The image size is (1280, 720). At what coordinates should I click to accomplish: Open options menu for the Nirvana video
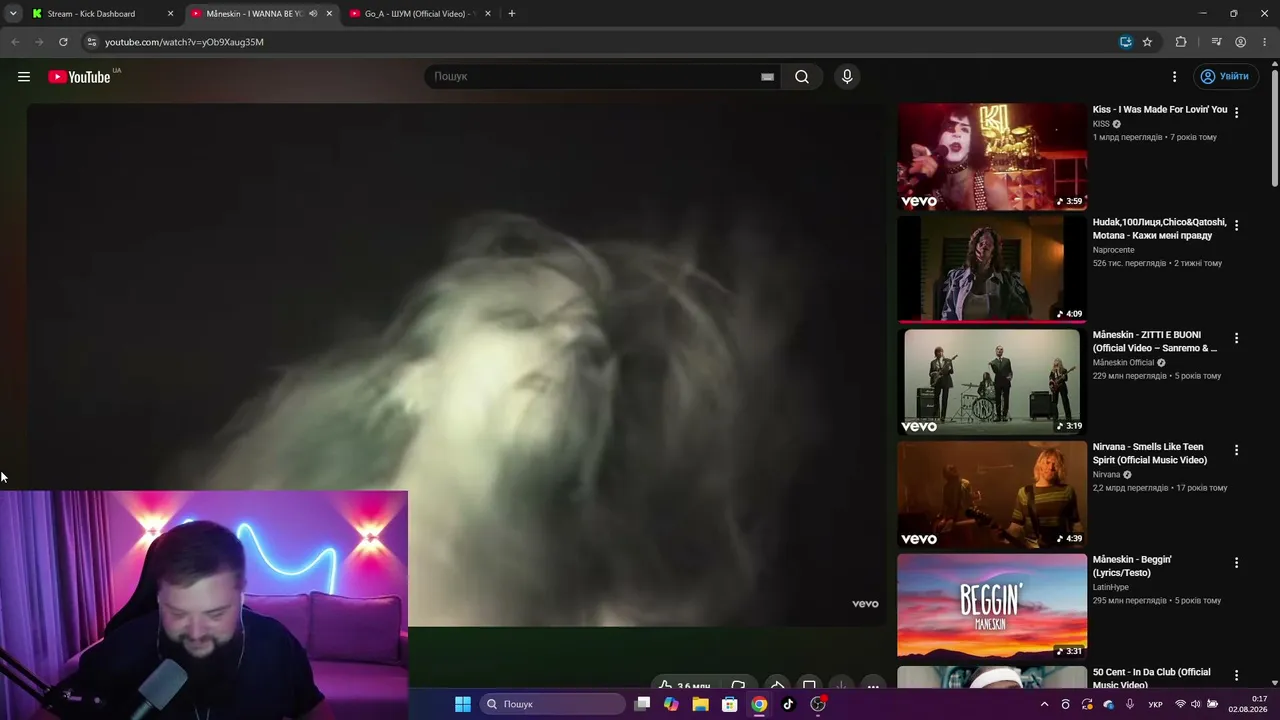[1236, 450]
